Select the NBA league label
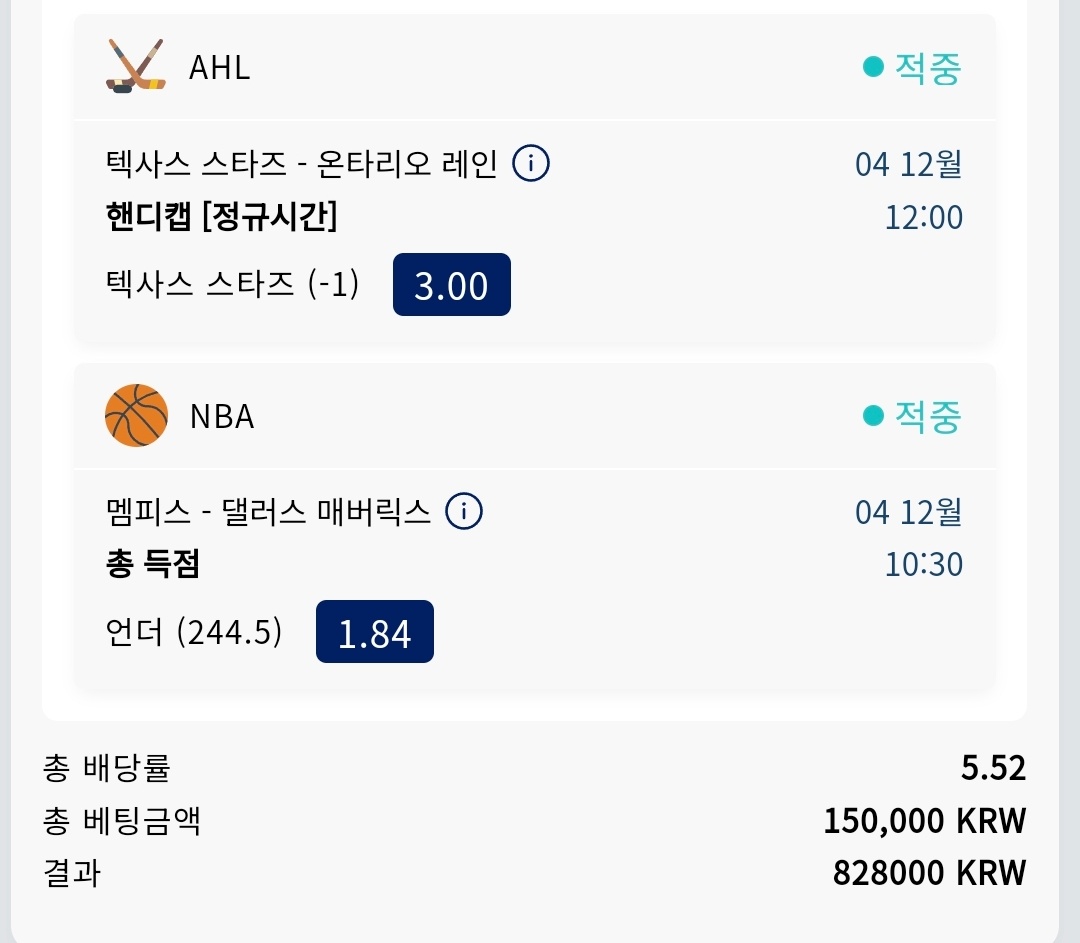The image size is (1080, 943). [x=222, y=416]
